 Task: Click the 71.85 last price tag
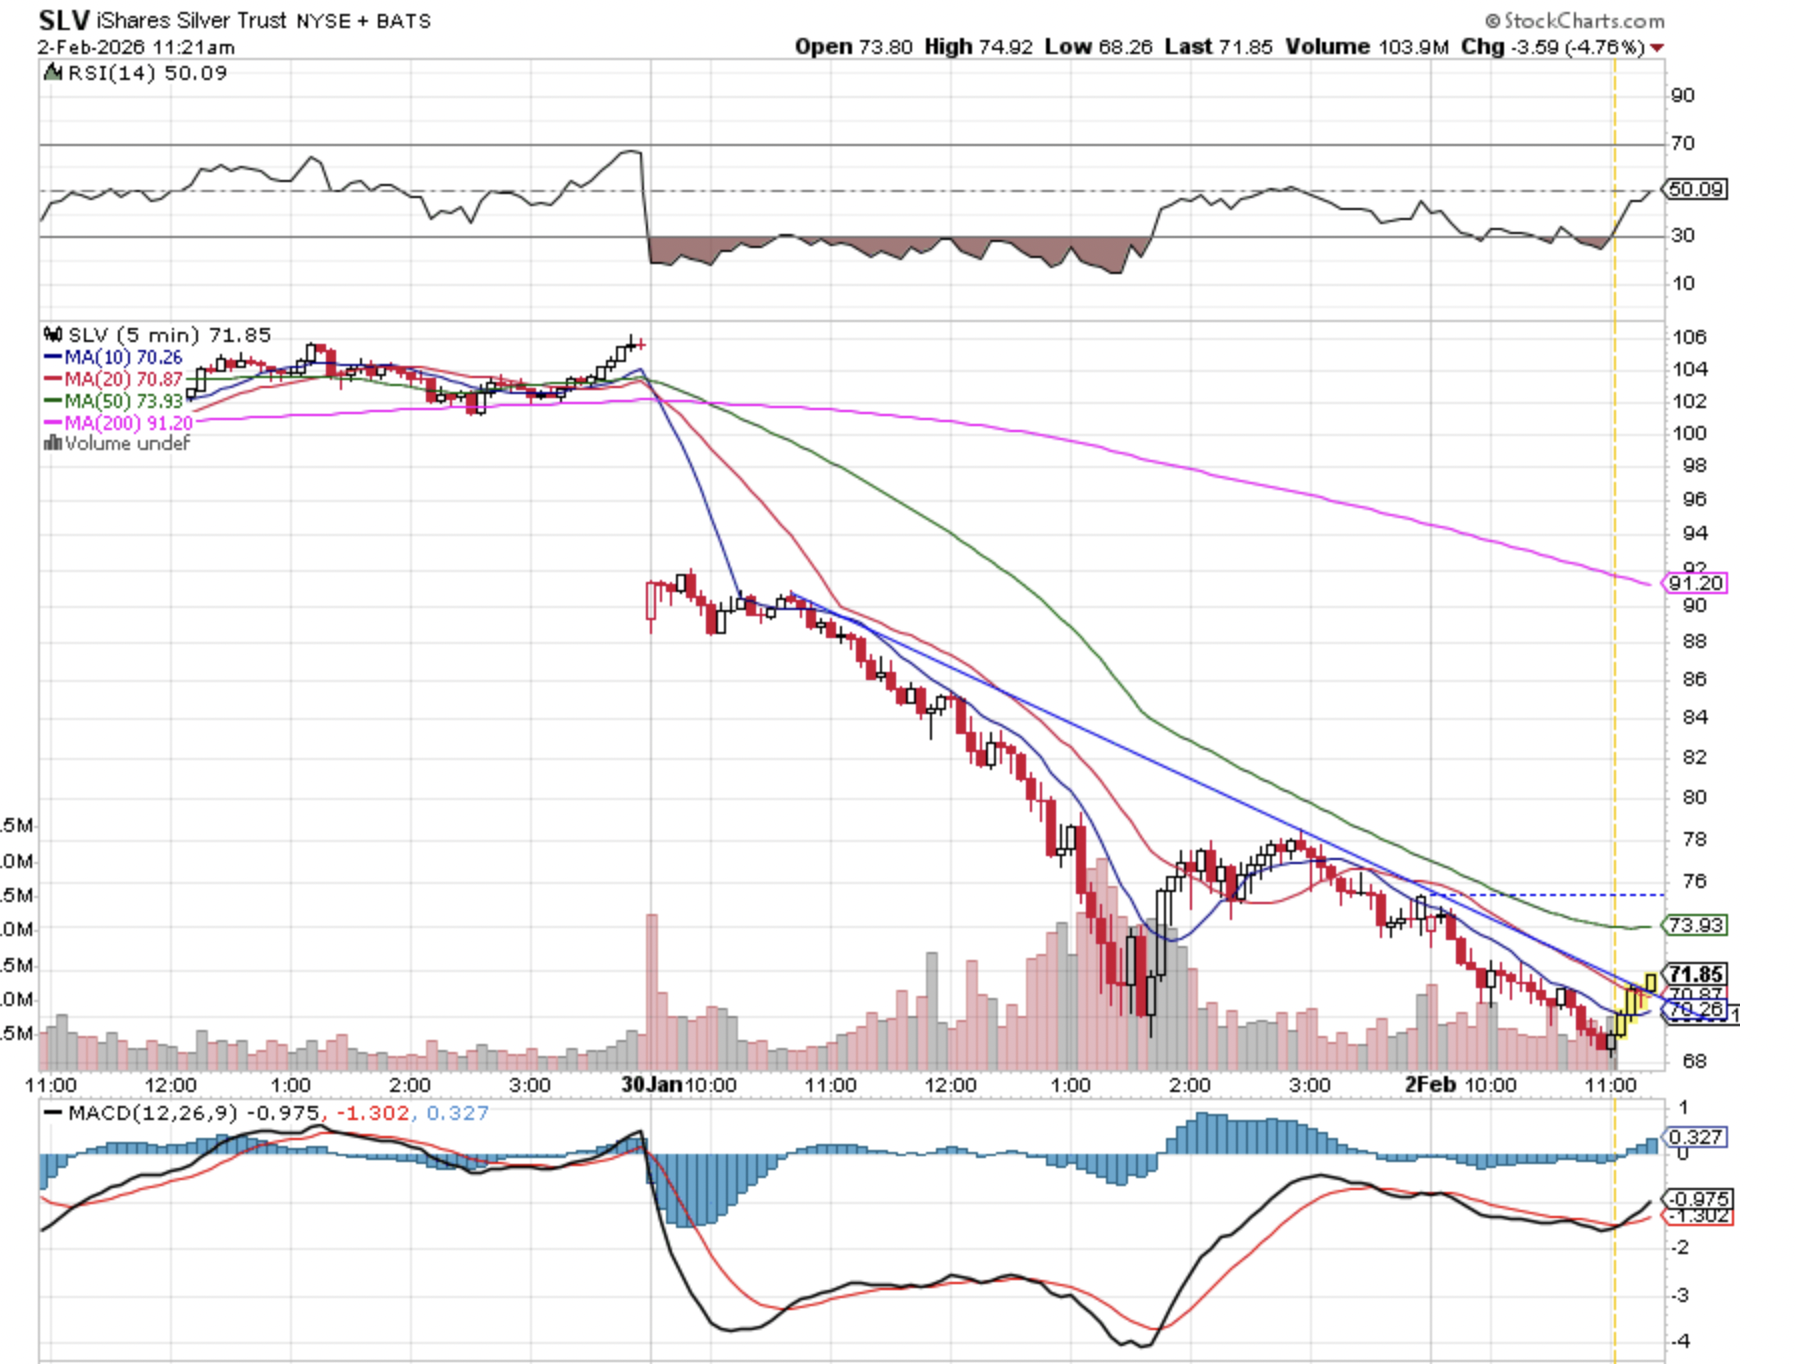[x=1696, y=974]
